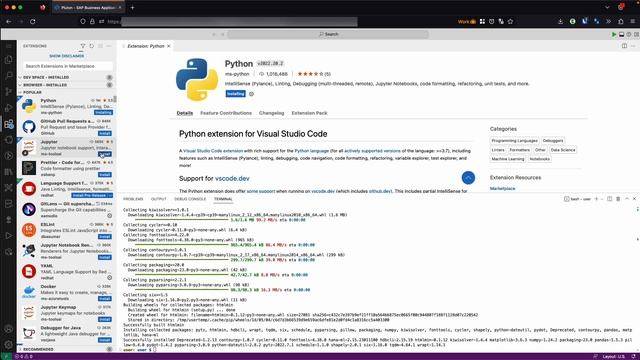Close the Extension: Python editor tab
The image size is (640, 360).
coord(169,46)
